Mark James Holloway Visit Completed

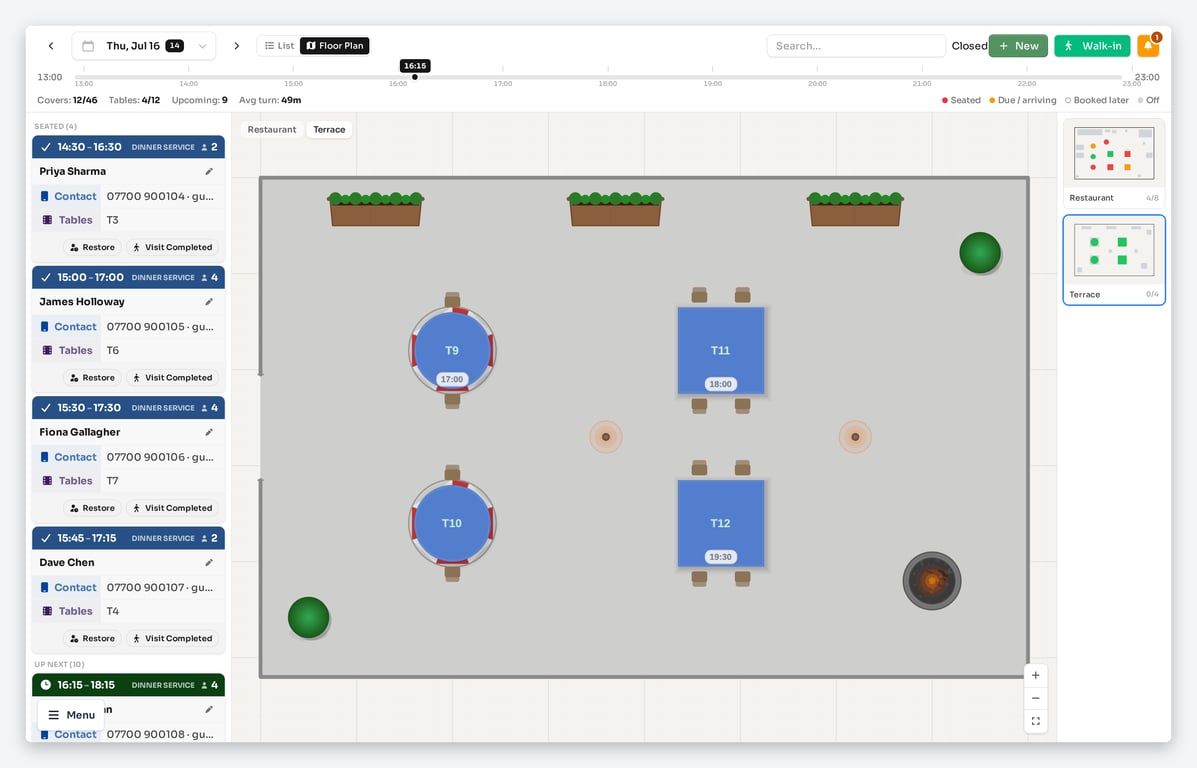point(173,378)
